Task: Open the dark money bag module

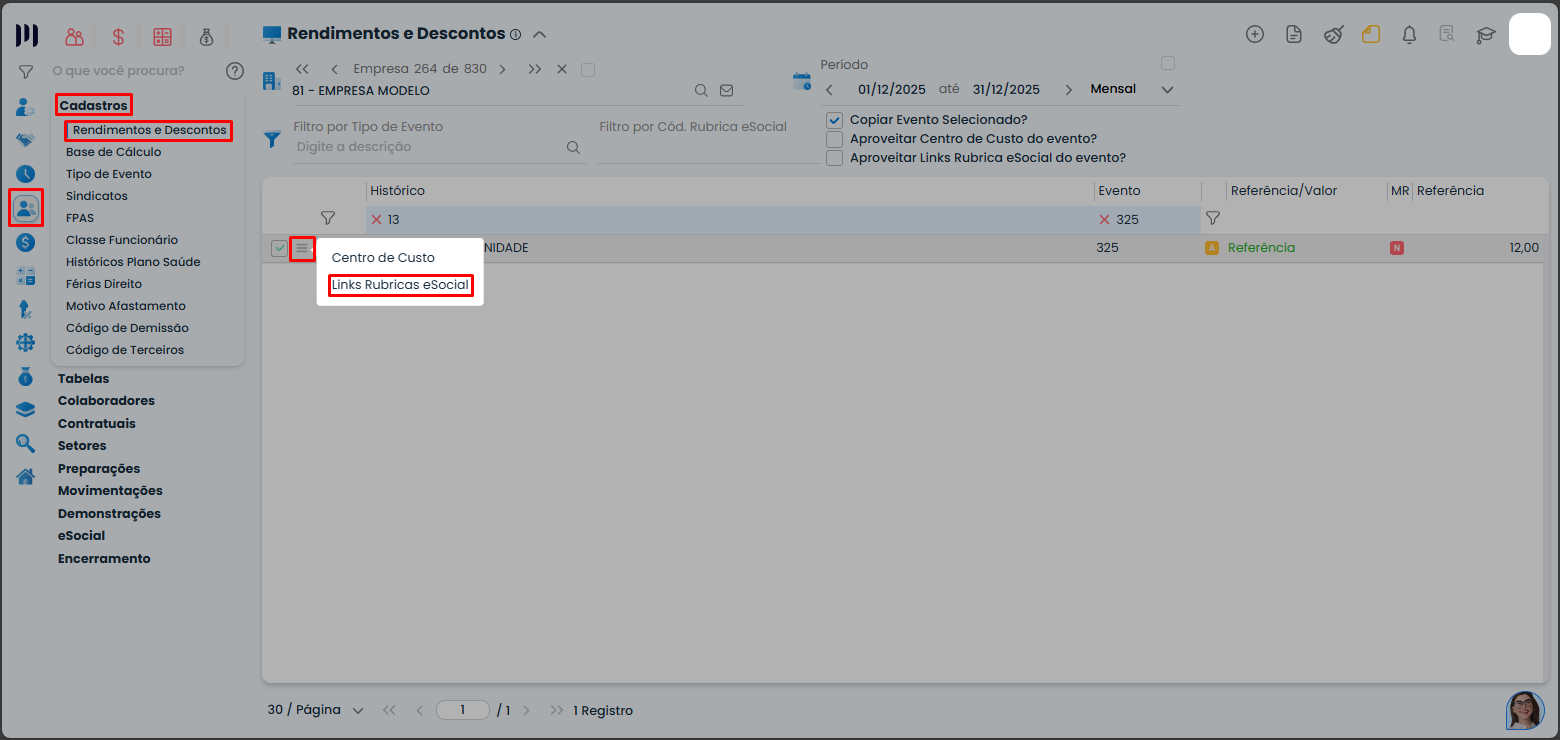Action: coord(206,37)
